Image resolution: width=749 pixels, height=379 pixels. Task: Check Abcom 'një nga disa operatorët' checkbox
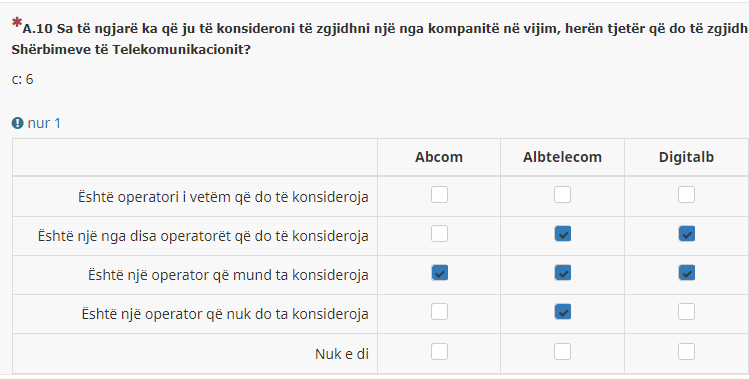439,234
